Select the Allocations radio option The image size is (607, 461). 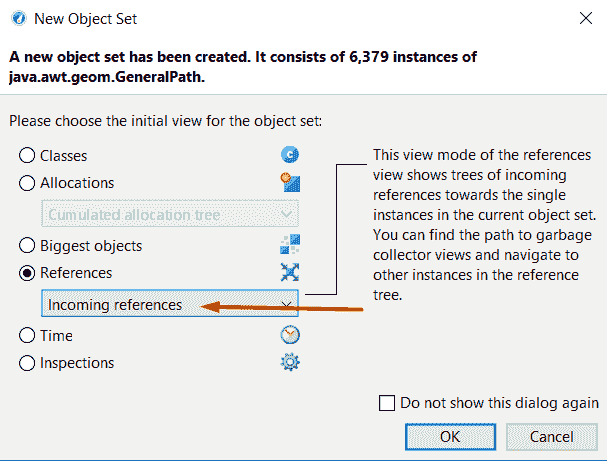(x=27, y=183)
